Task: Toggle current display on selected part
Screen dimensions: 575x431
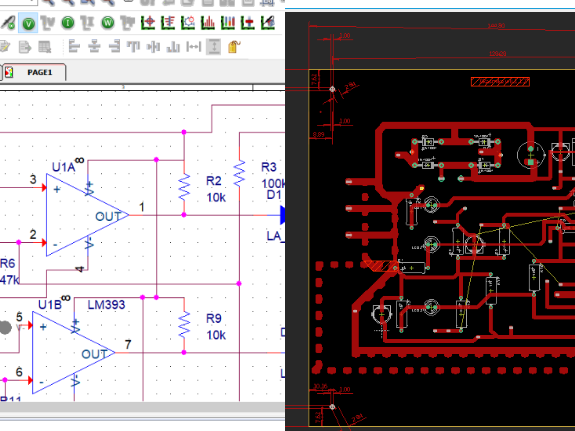Action: (x=88, y=23)
